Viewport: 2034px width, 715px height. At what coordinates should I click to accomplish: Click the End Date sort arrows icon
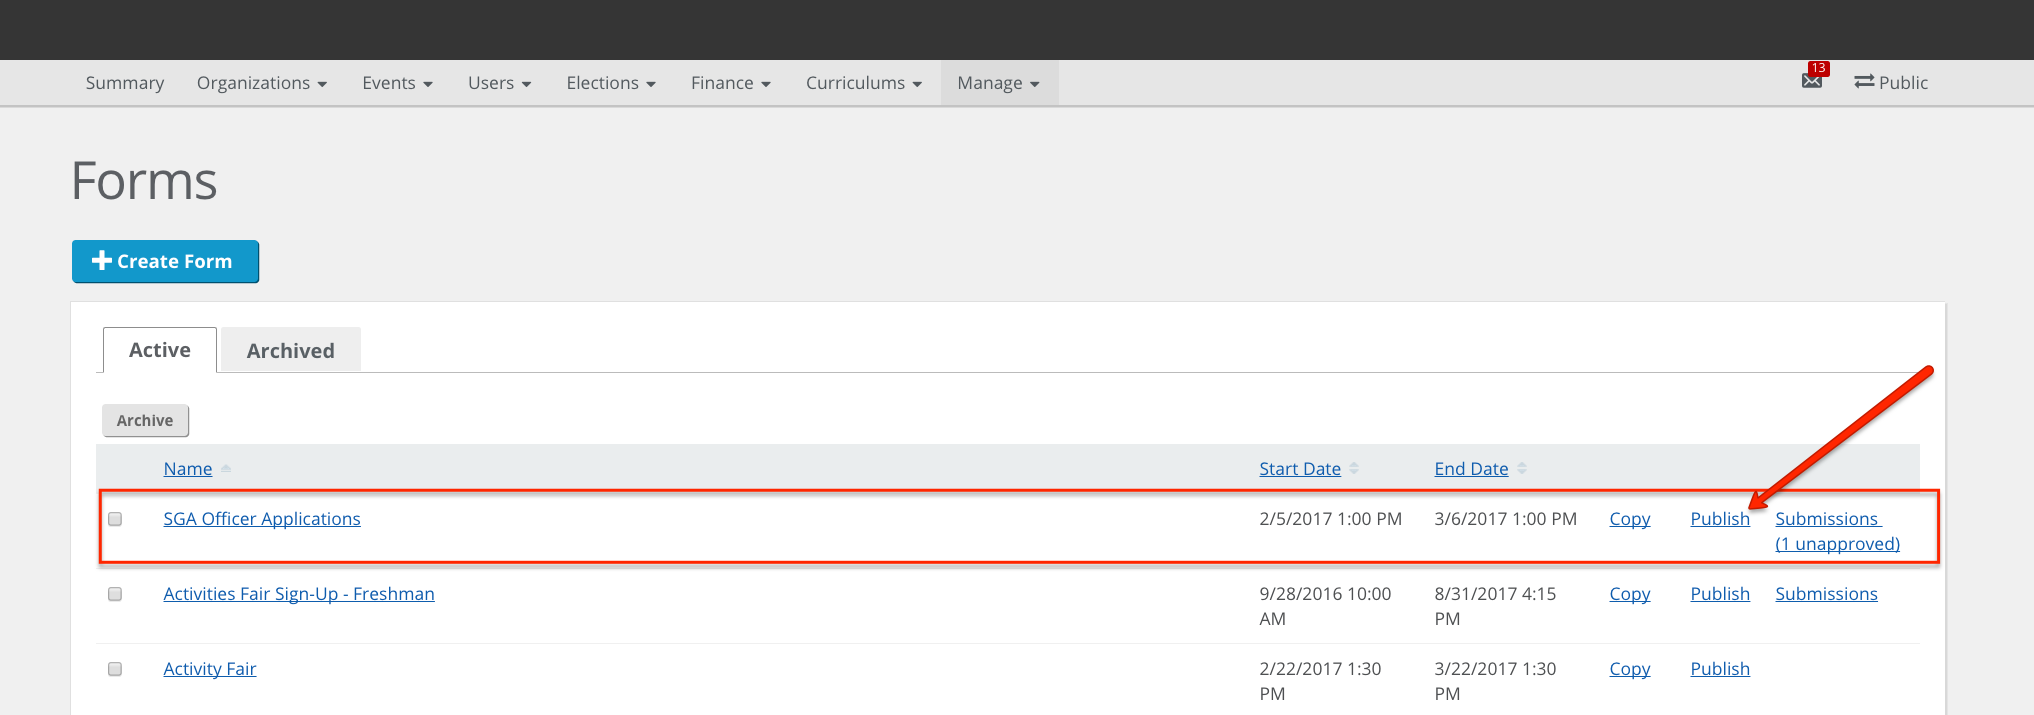1522,469
